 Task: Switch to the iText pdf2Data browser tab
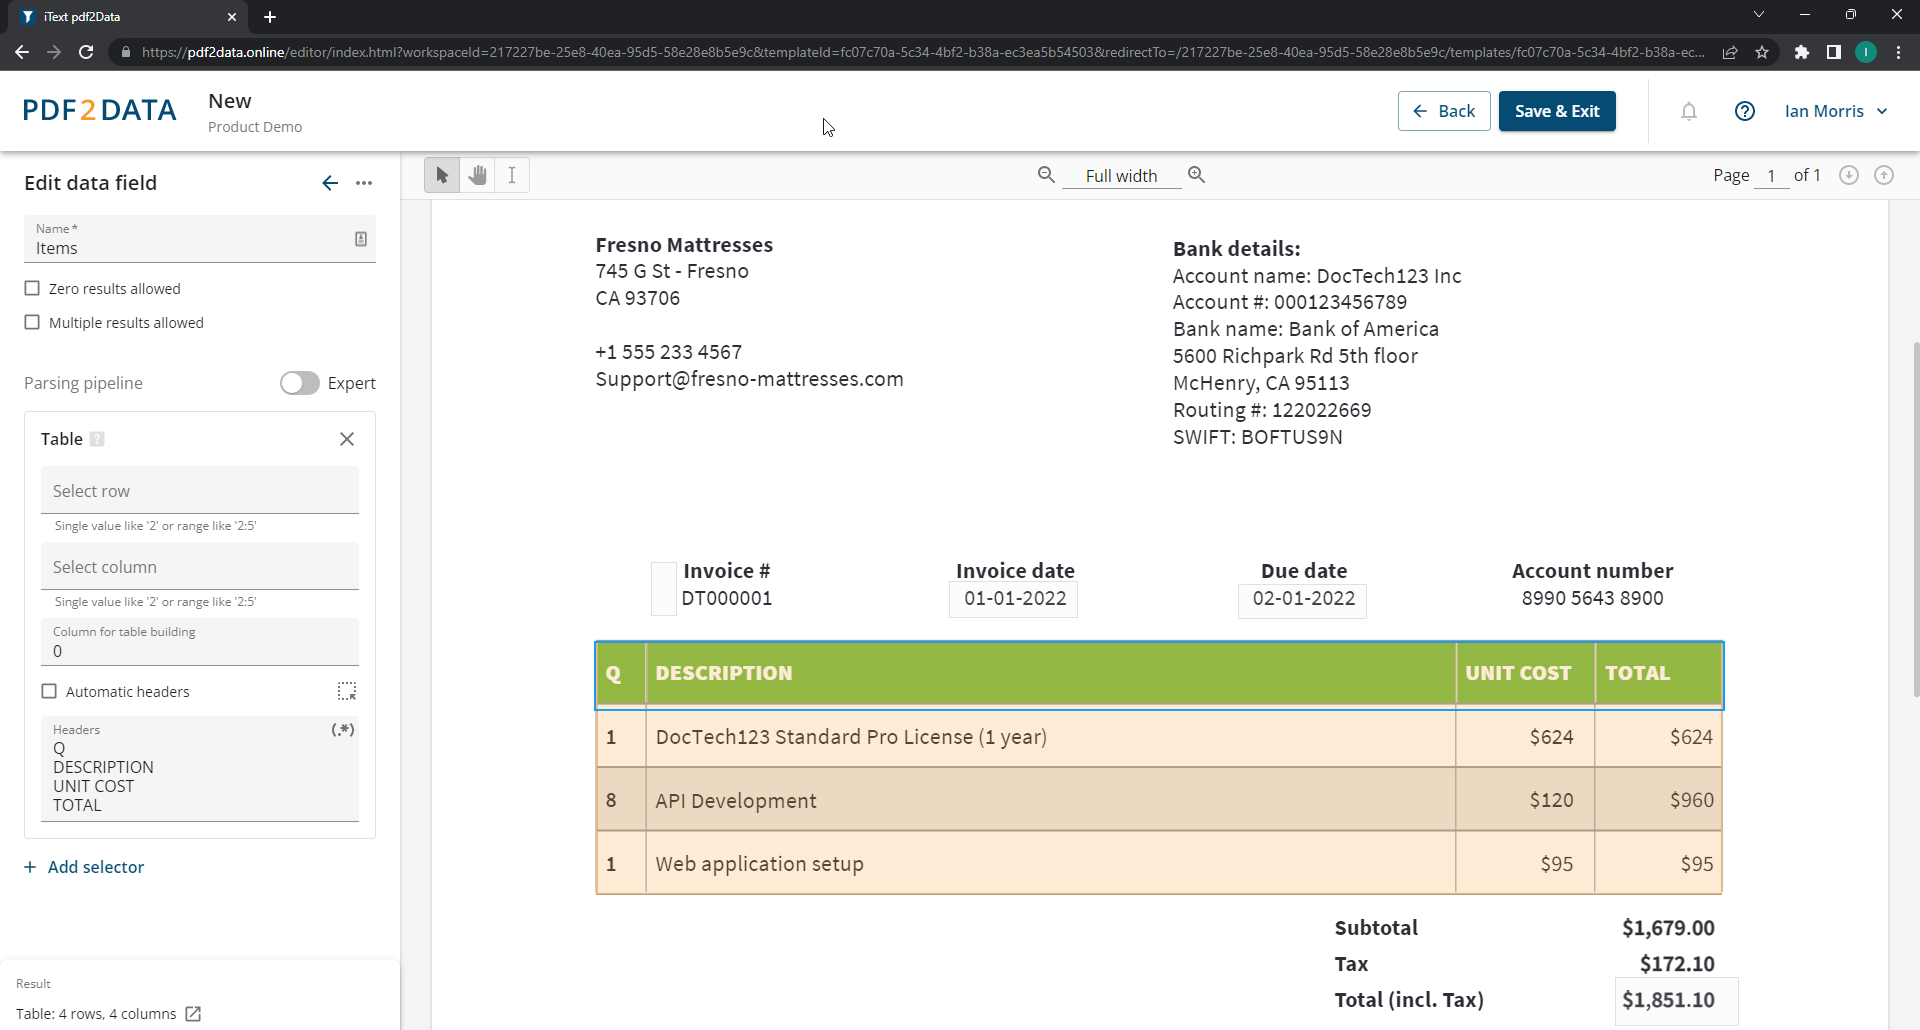(120, 17)
